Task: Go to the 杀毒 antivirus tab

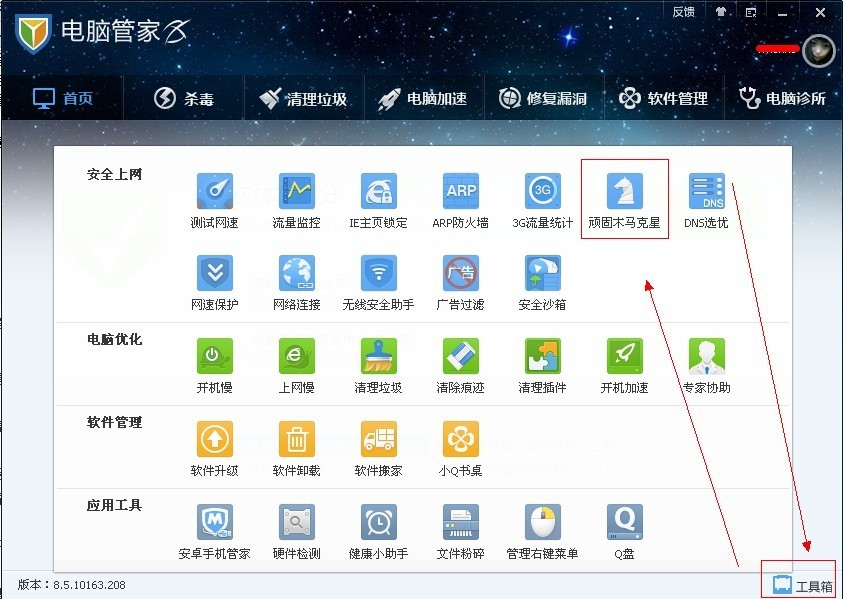Action: pos(184,98)
